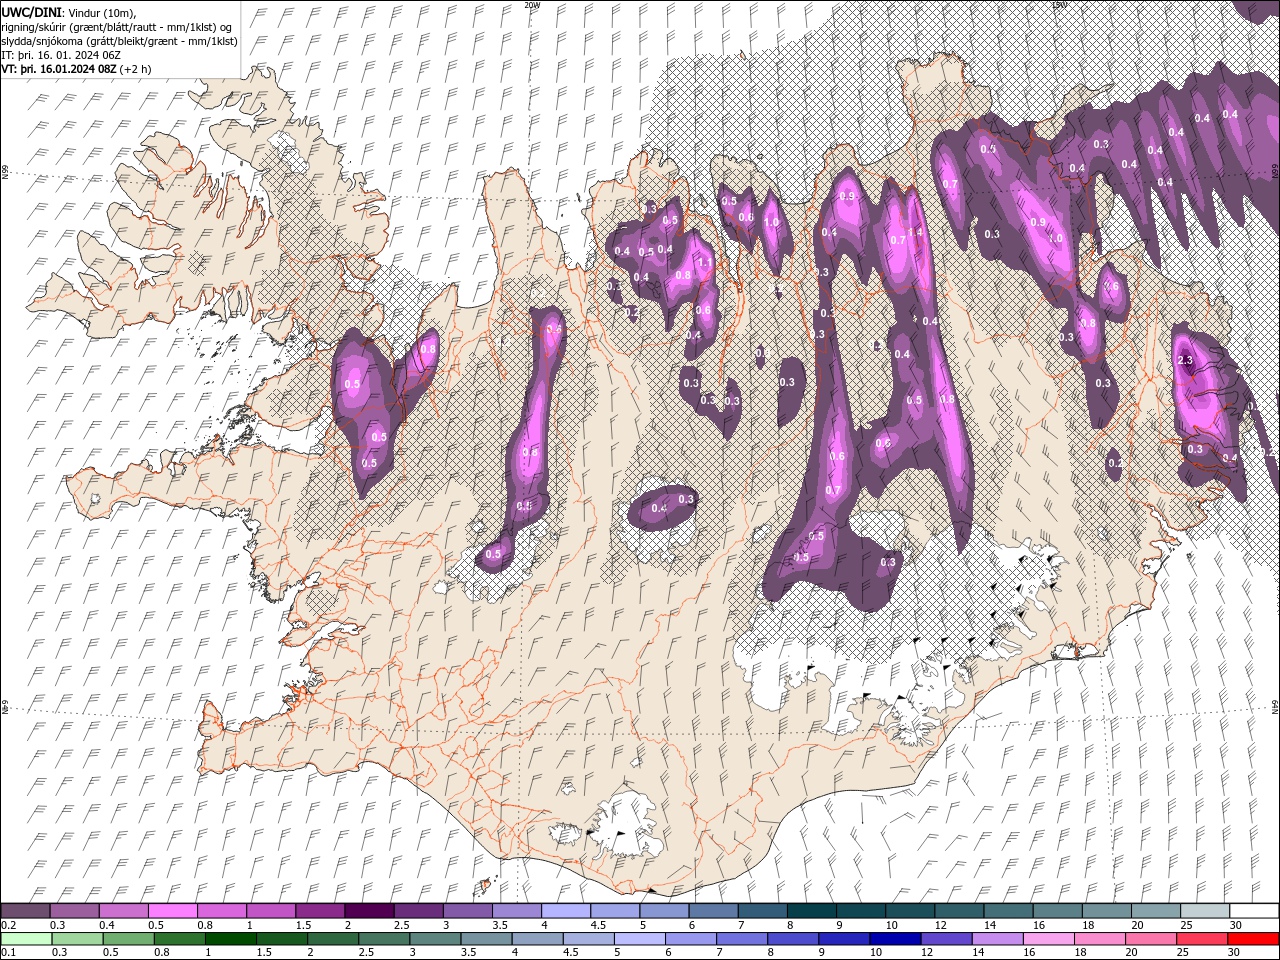Click upper legend swatch labeled 18

coord(1107,911)
